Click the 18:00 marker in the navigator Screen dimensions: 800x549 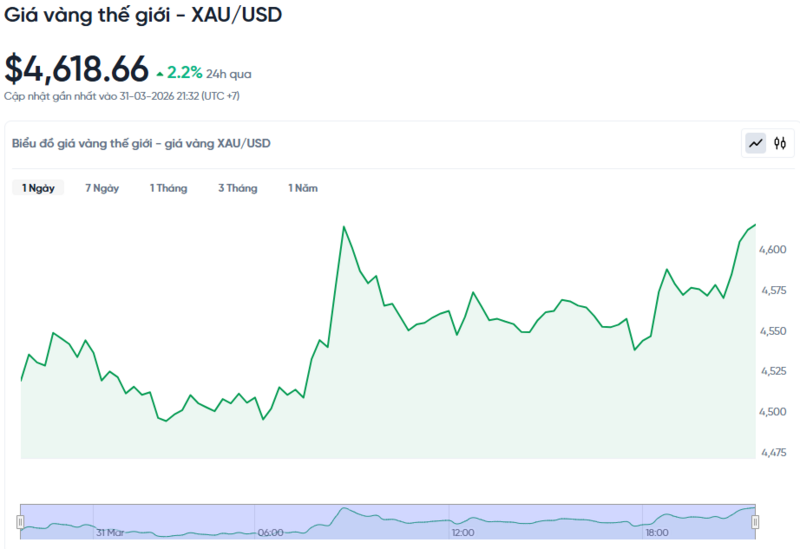tap(656, 533)
